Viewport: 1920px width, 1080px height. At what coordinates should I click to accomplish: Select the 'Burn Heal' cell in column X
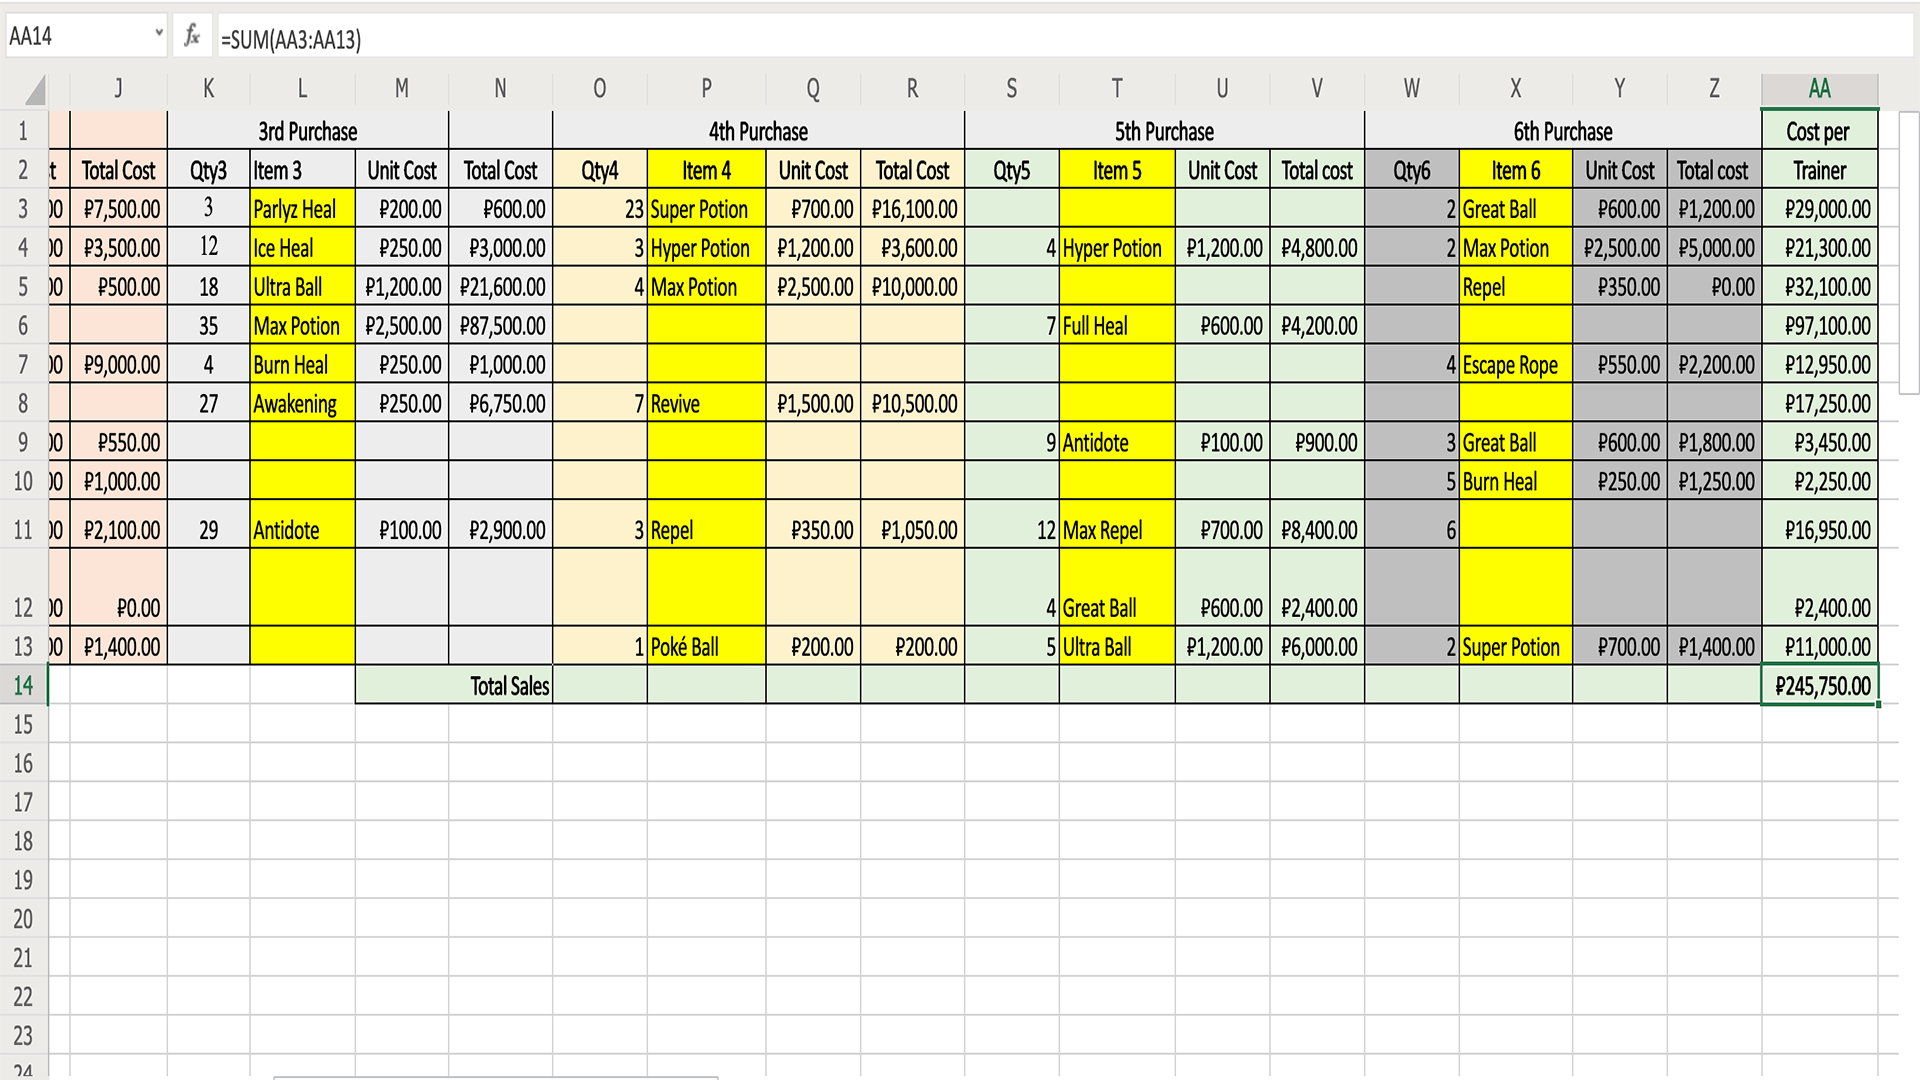coord(1515,482)
